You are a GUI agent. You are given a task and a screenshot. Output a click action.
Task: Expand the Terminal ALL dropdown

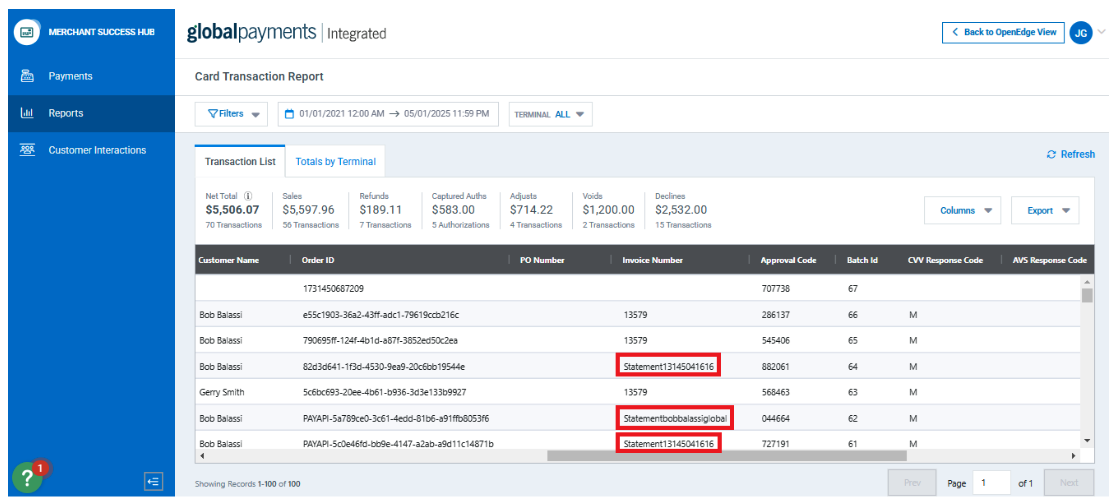pyautogui.click(x=550, y=114)
